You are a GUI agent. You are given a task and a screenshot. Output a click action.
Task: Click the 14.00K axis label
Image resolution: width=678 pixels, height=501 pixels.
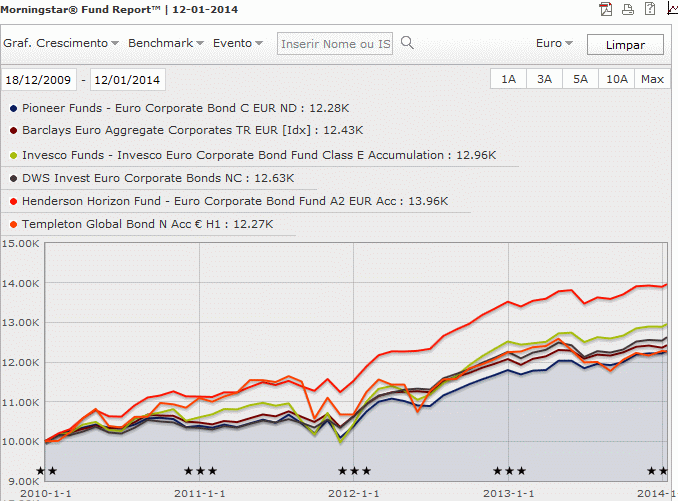pos(20,284)
